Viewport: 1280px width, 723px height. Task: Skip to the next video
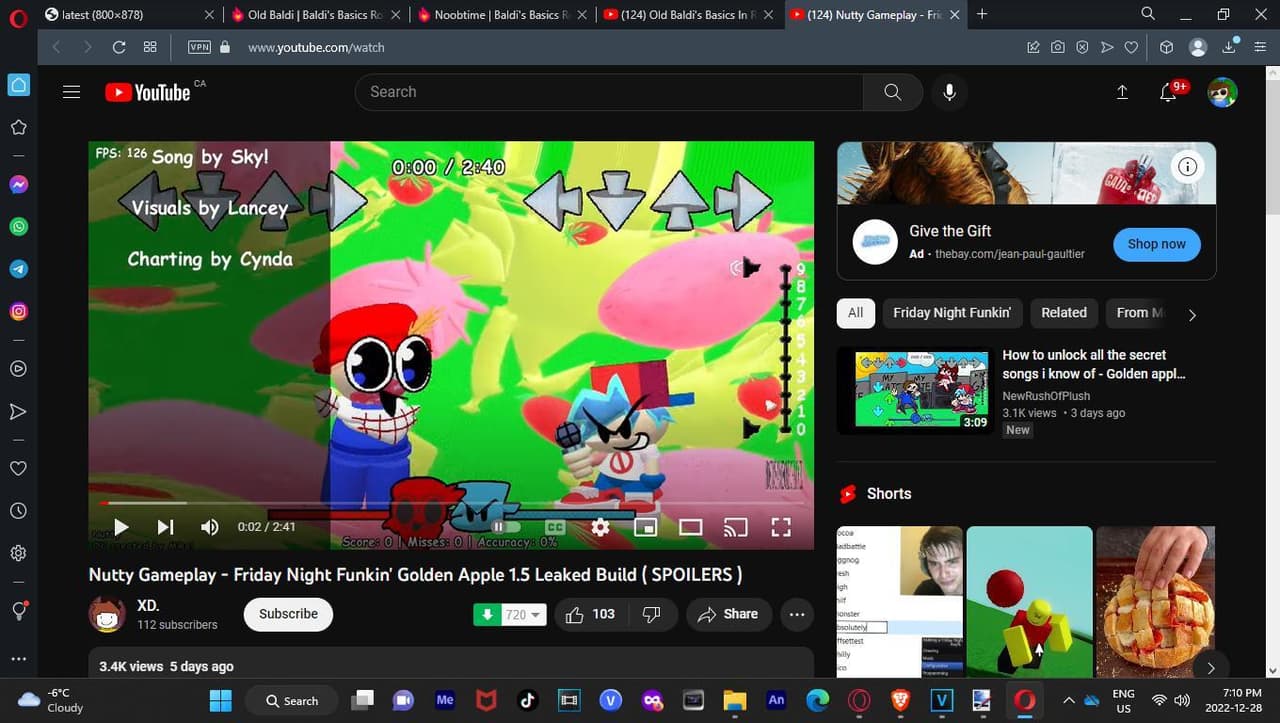click(x=165, y=527)
